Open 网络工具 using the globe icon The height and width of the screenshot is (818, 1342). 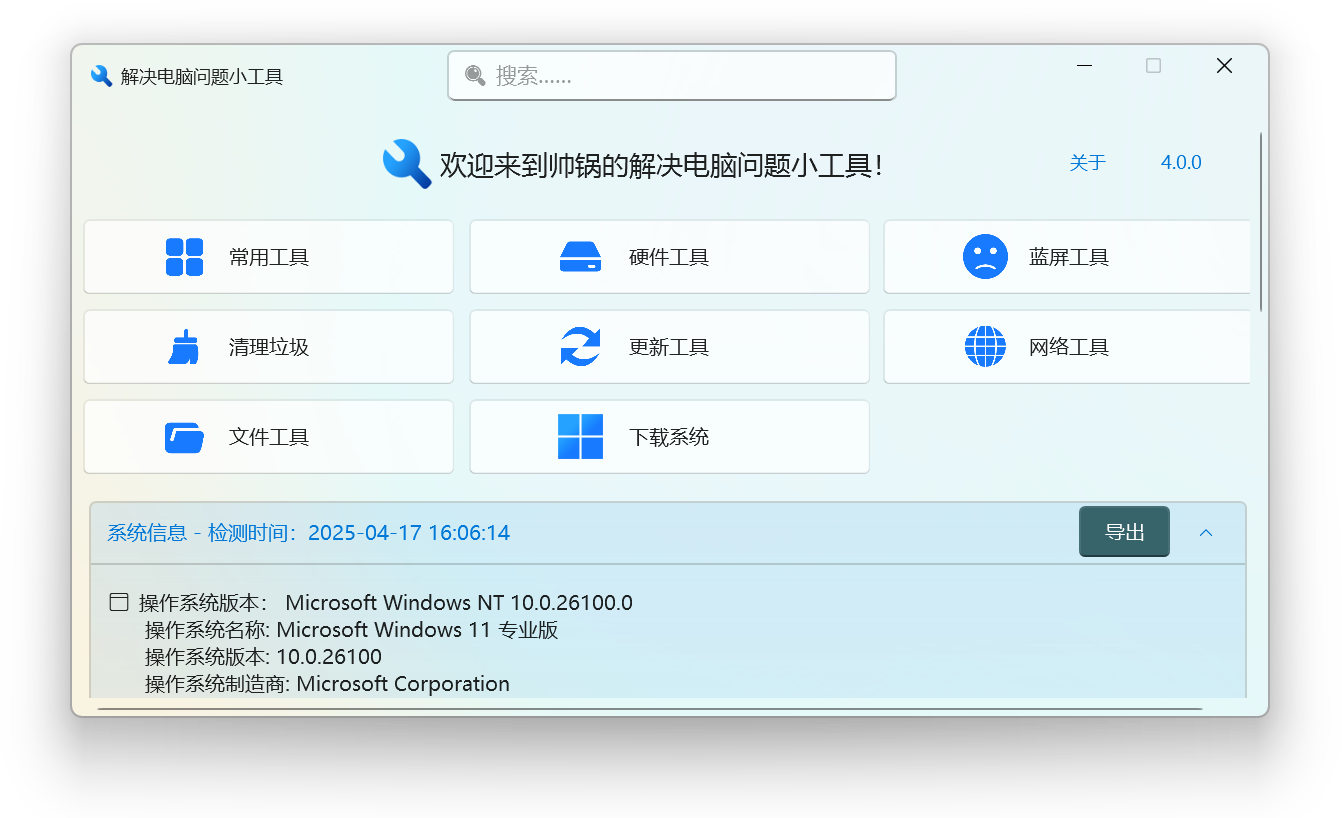coord(986,346)
